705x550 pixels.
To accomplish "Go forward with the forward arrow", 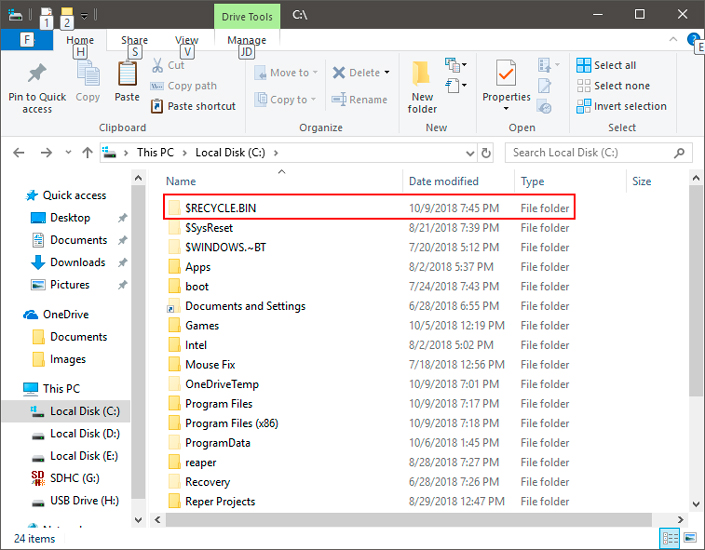I will click(x=46, y=153).
